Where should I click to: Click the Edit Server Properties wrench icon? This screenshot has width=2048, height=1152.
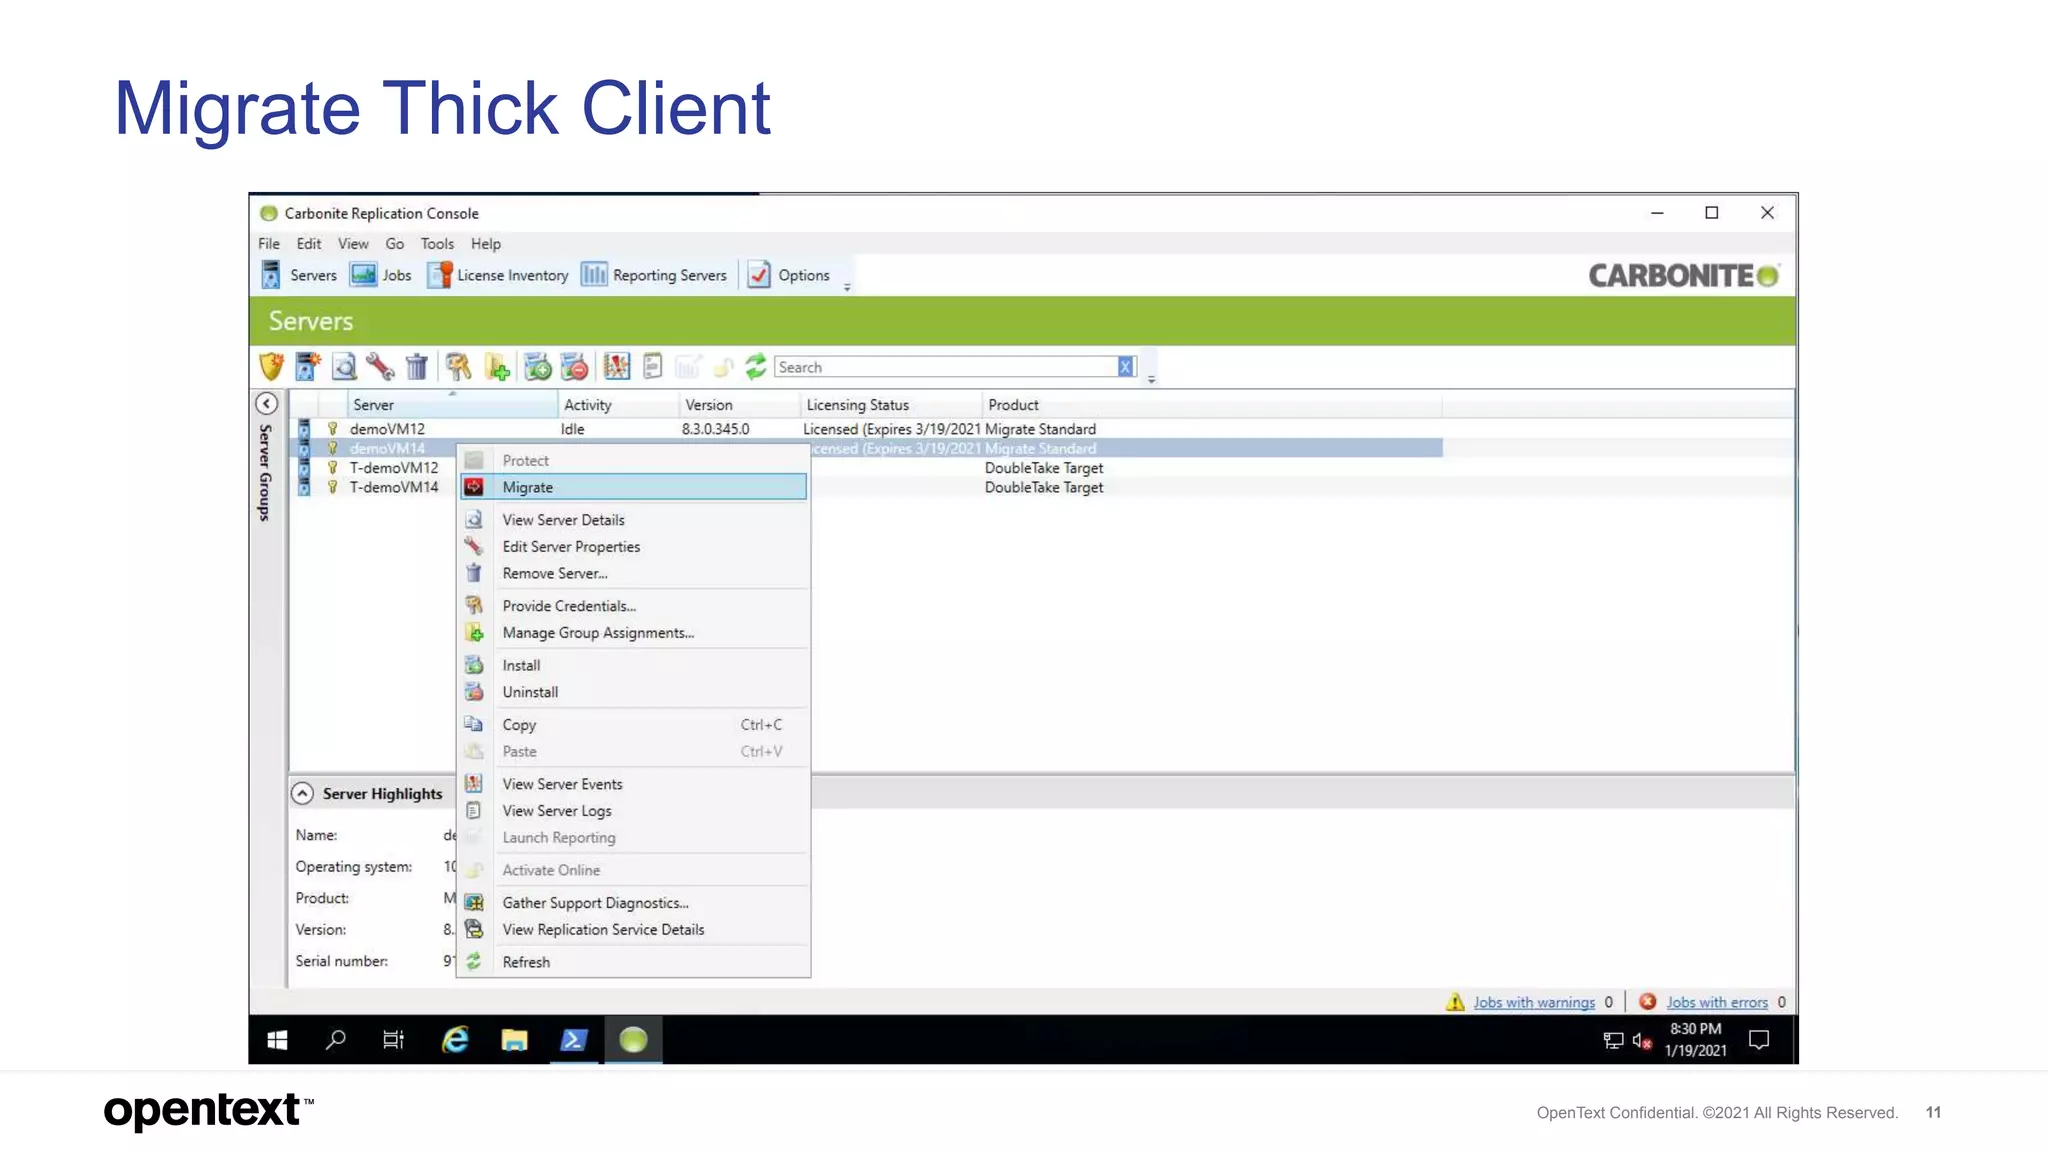tap(380, 367)
